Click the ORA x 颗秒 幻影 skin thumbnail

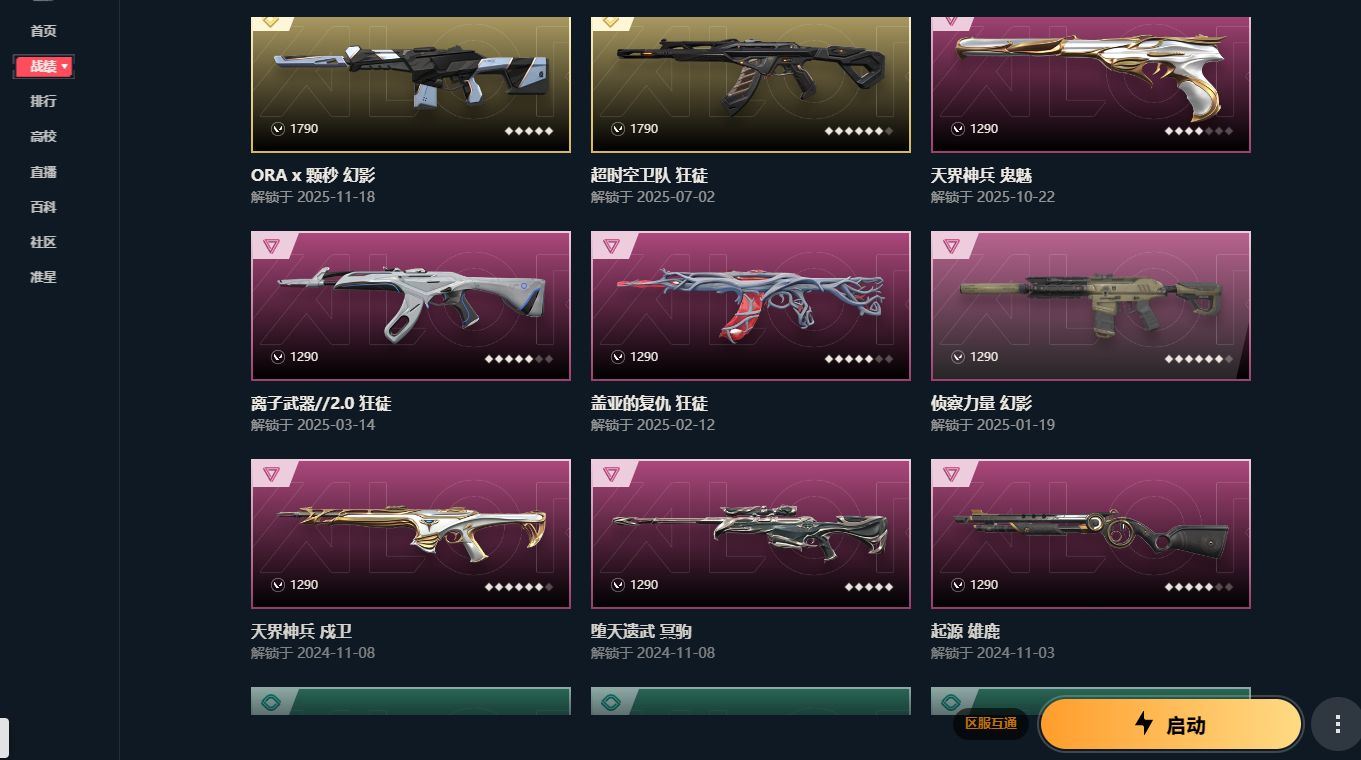pos(411,84)
